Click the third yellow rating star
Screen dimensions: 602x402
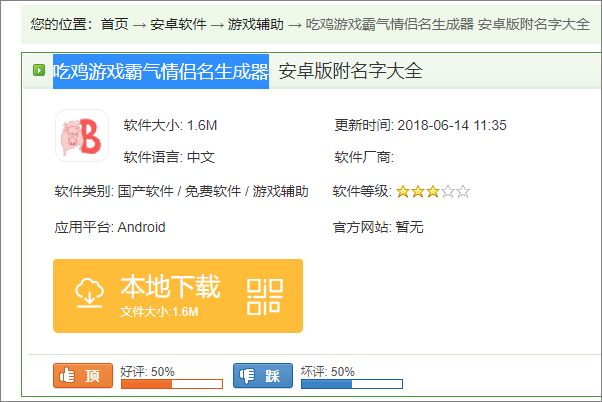[x=433, y=191]
